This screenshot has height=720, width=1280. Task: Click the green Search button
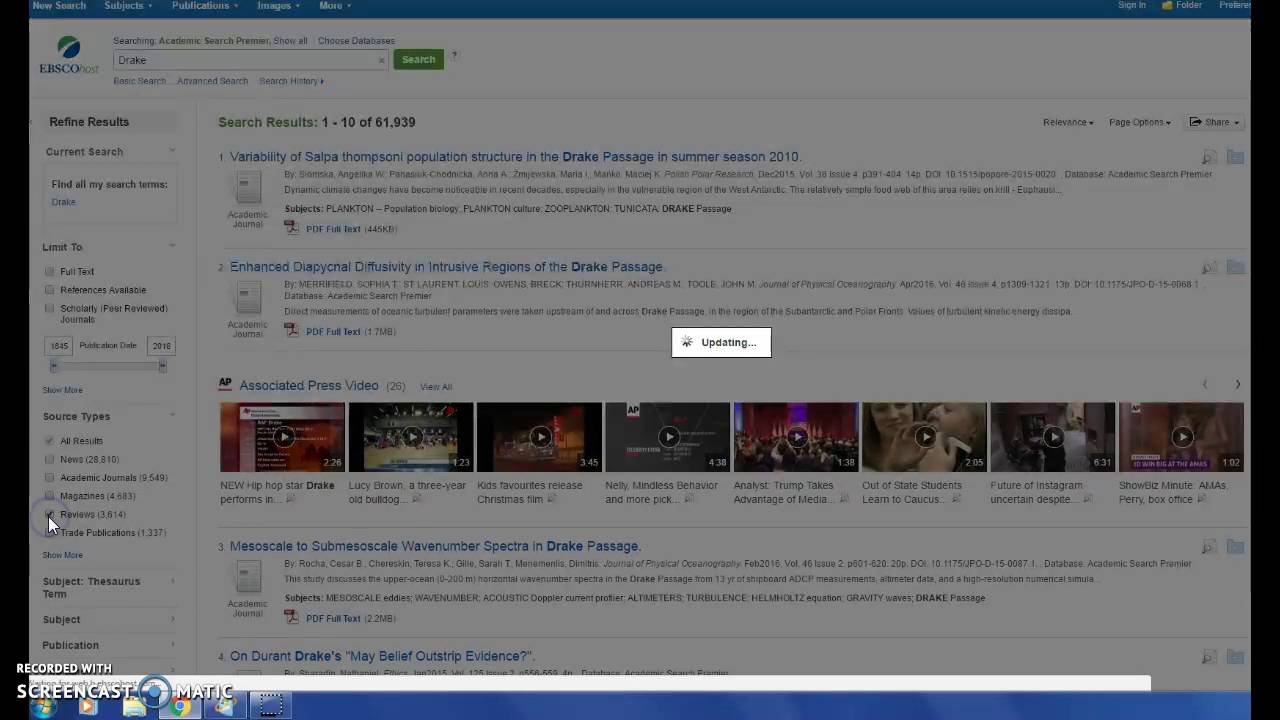(x=418, y=60)
